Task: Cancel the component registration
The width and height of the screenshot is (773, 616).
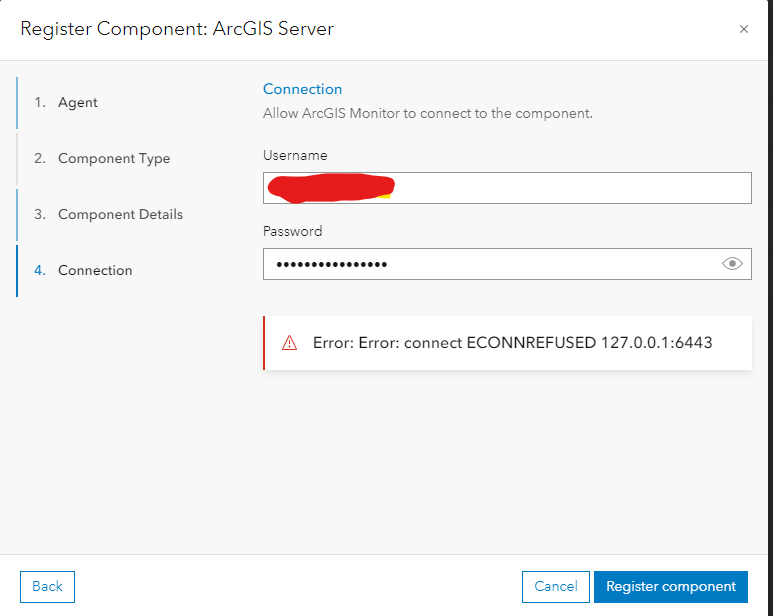Action: point(555,587)
